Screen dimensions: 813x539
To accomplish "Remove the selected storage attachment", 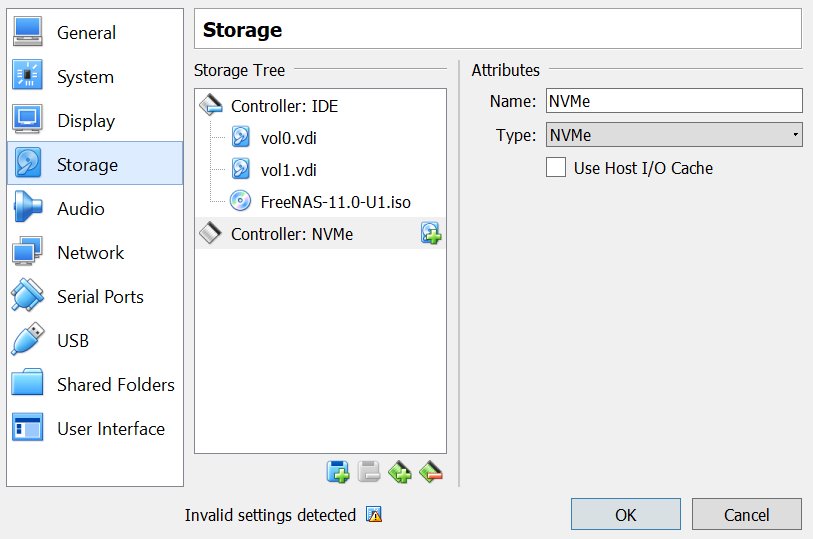I will pos(431,472).
